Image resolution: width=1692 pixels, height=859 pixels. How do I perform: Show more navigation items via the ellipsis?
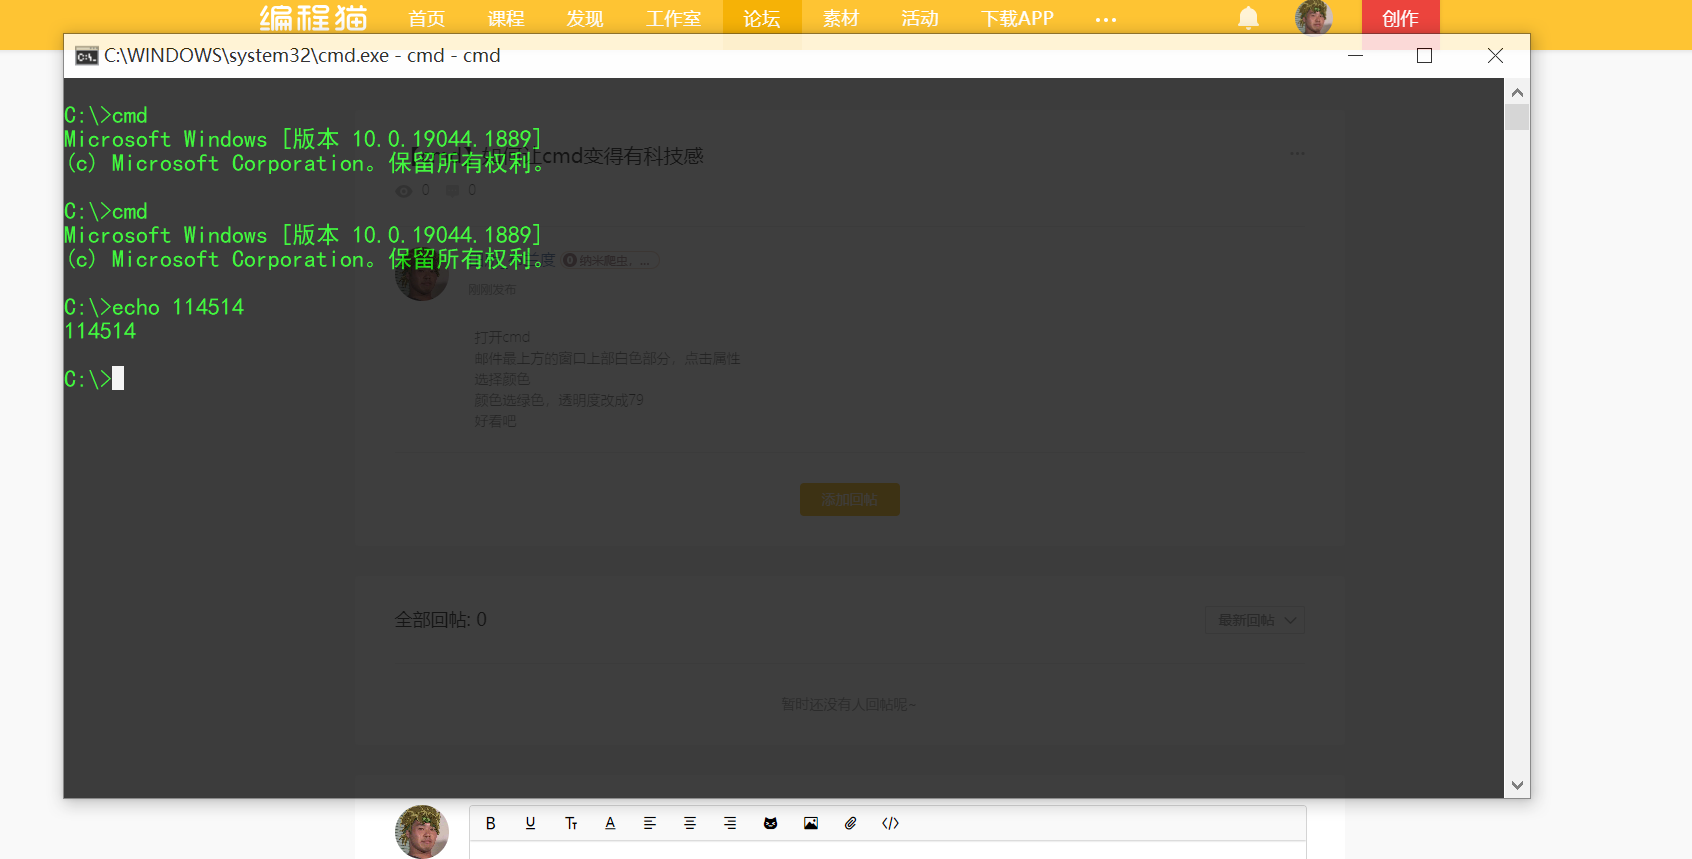pyautogui.click(x=1105, y=19)
